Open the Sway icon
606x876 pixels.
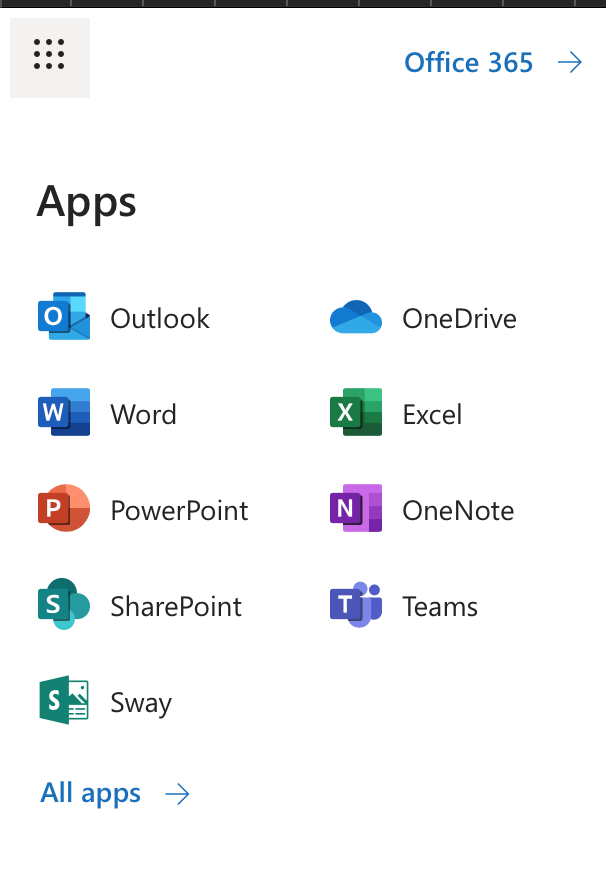tap(64, 700)
